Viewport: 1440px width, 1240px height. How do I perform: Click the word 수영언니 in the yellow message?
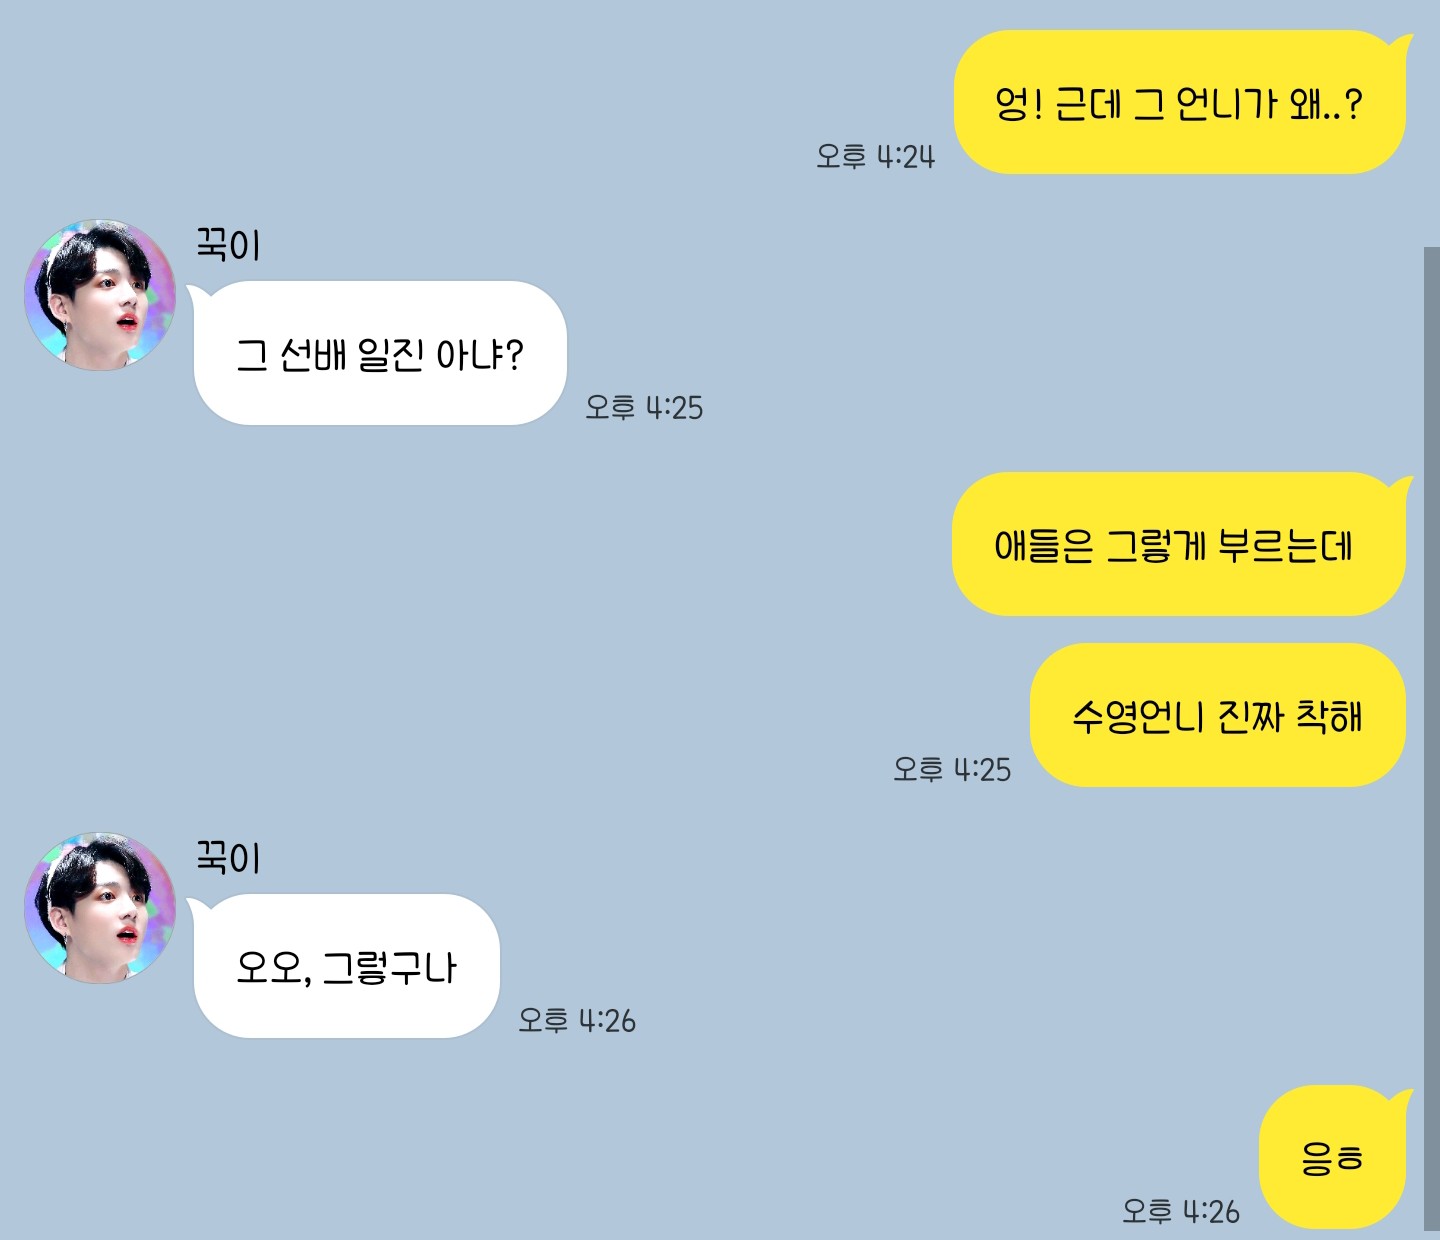click(1138, 716)
